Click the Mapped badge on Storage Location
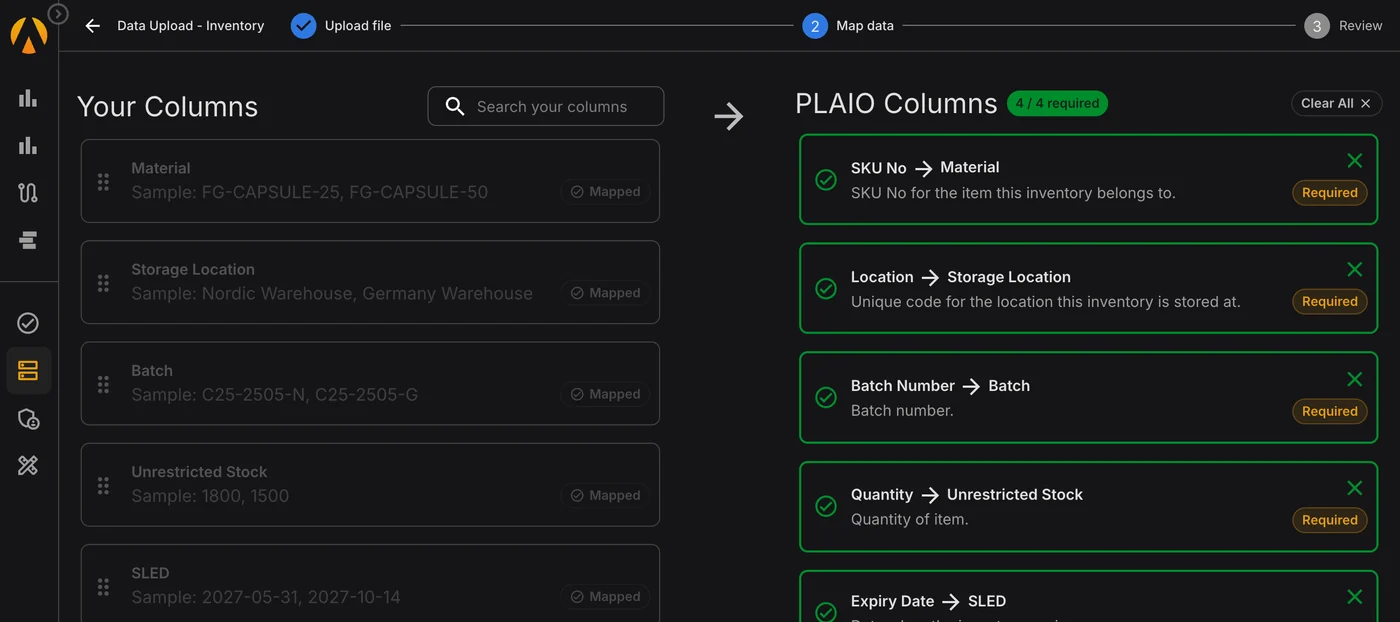 605,293
